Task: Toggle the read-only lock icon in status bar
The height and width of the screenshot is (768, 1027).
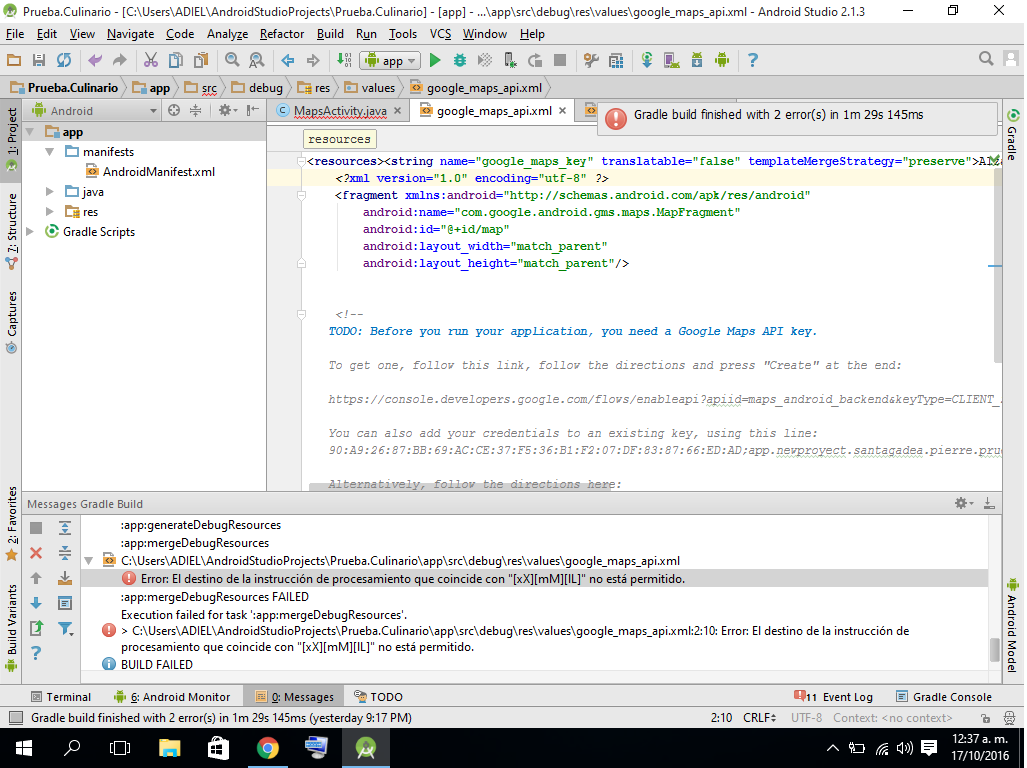Action: tap(985, 718)
